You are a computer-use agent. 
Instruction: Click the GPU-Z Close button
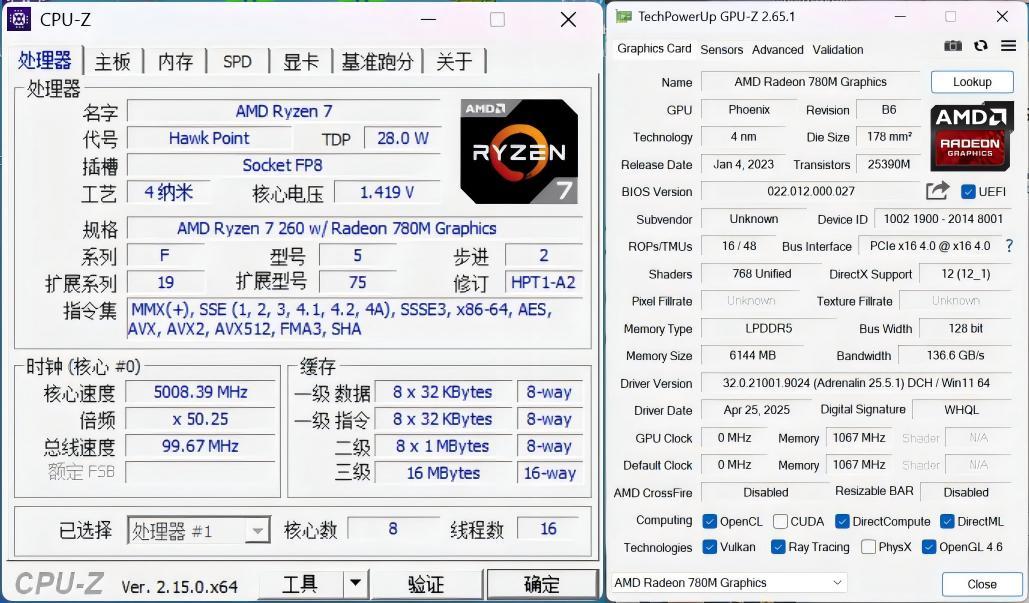pyautogui.click(x=982, y=584)
